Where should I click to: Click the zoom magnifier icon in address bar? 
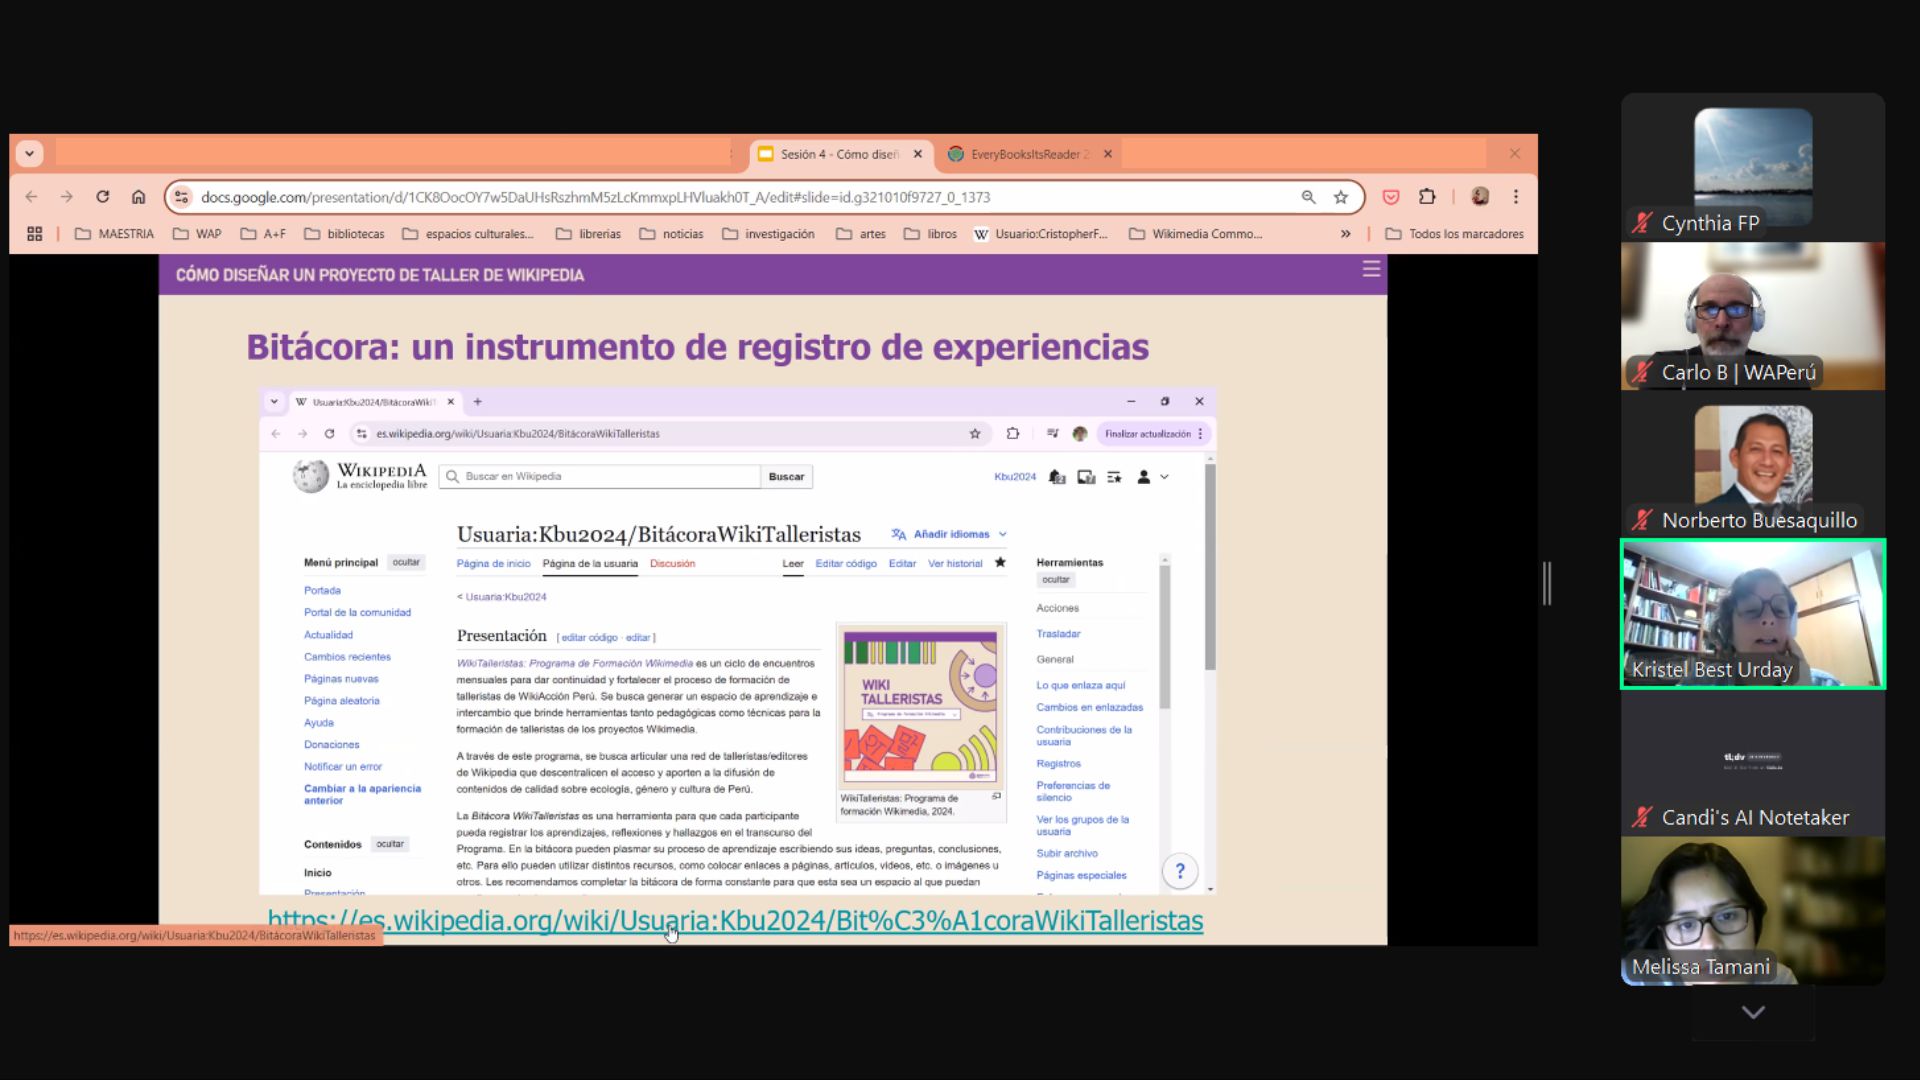coord(1308,197)
